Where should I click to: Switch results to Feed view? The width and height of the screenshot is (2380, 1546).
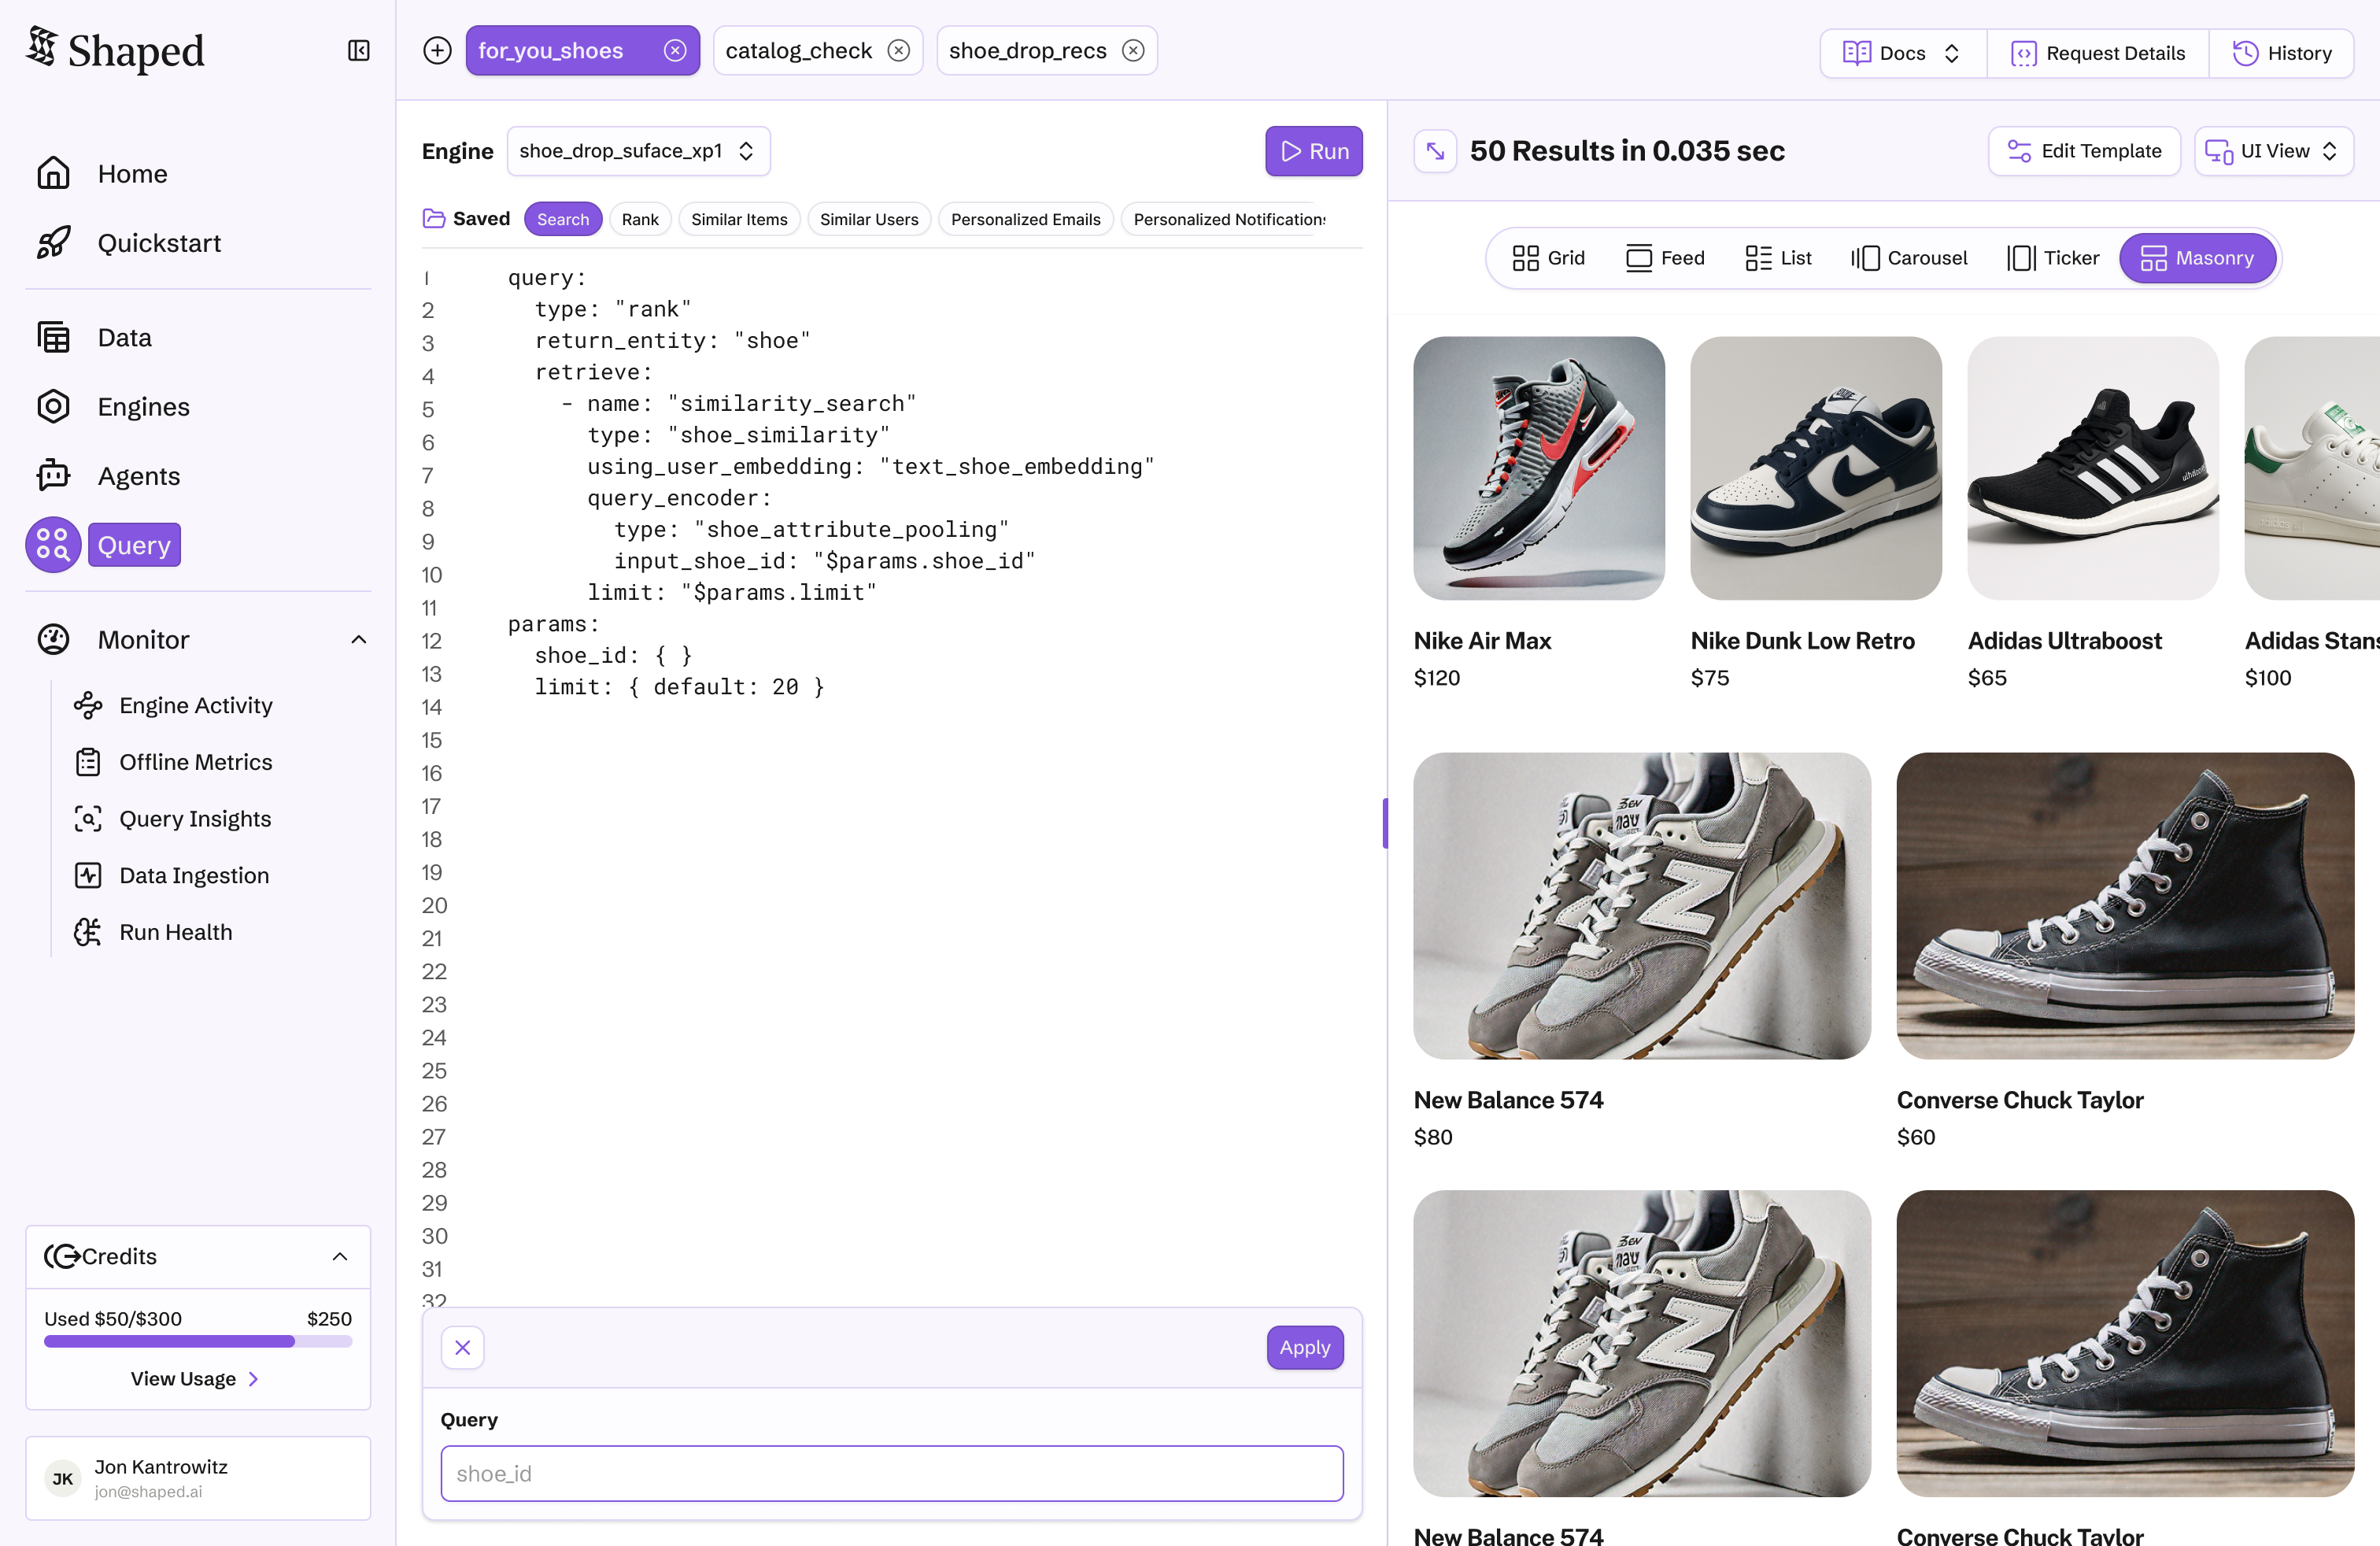[1665, 258]
